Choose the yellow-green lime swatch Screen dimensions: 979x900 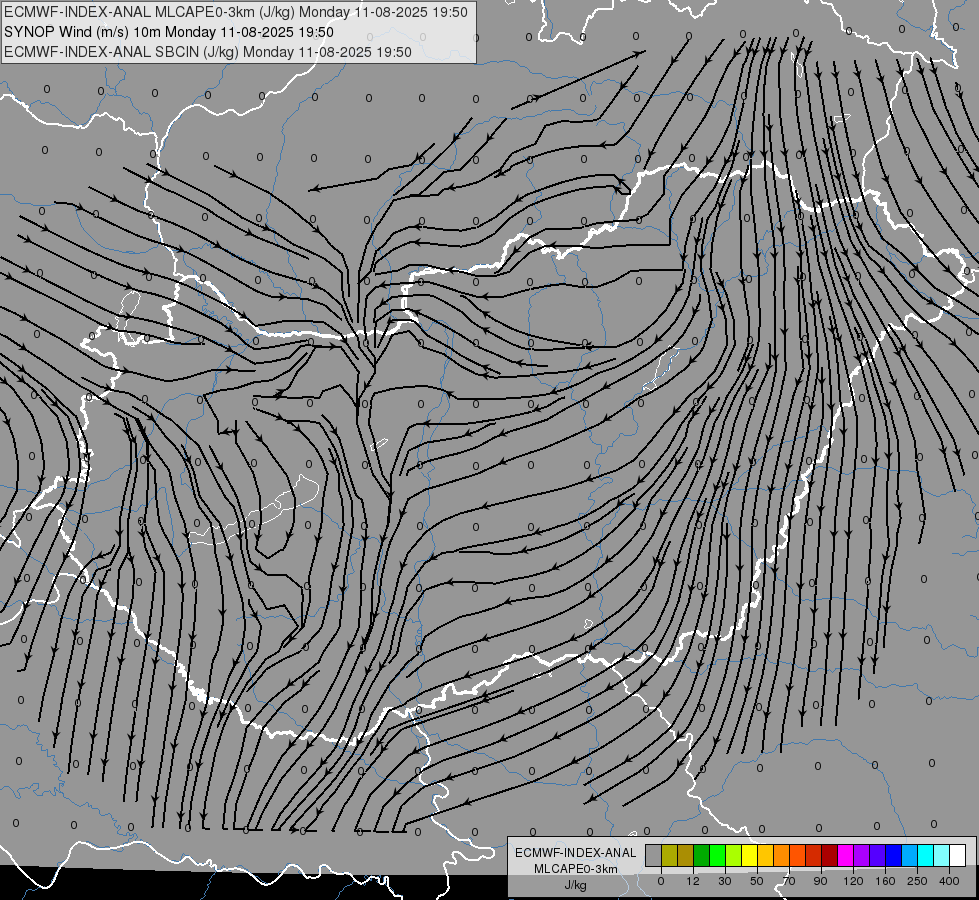734,855
